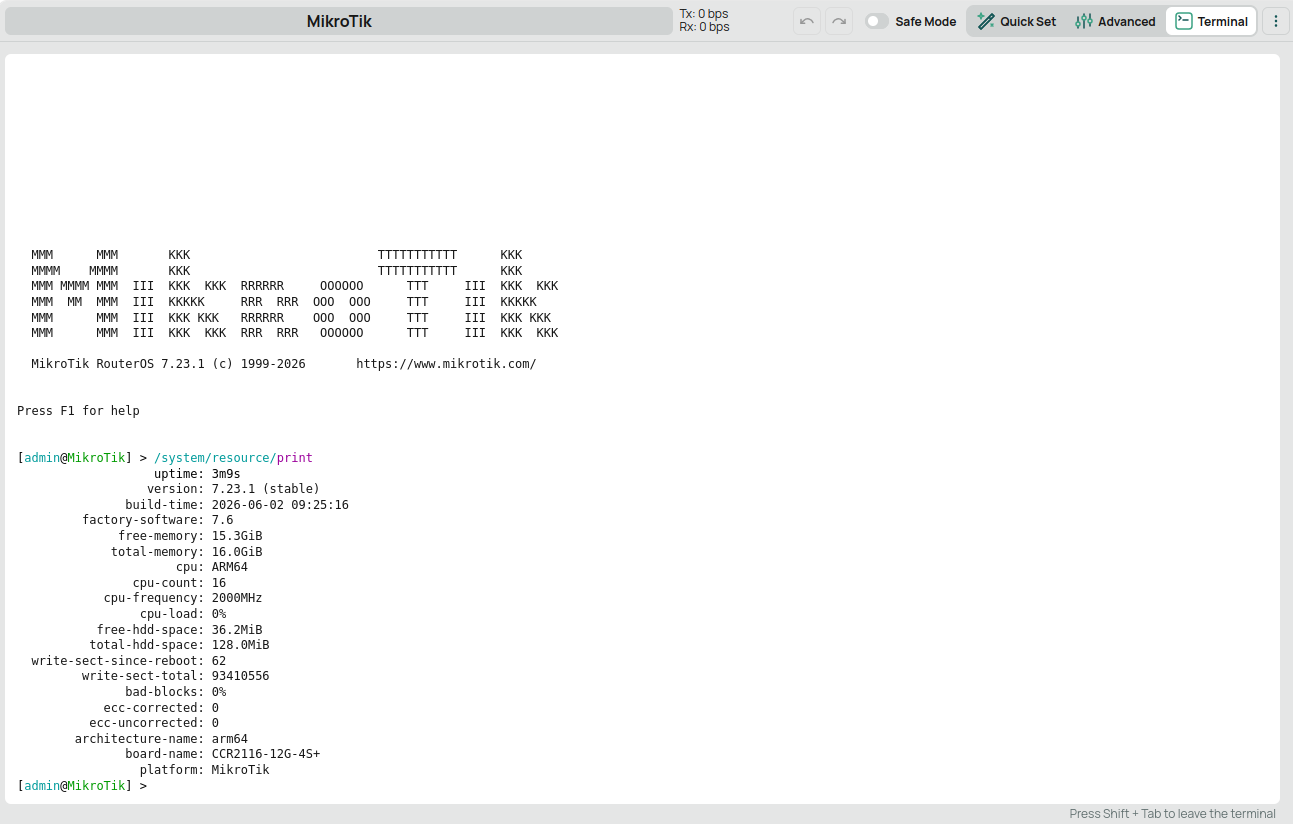The height and width of the screenshot is (824, 1293).
Task: Click the Advanced sliders icon
Action: coord(1084,21)
